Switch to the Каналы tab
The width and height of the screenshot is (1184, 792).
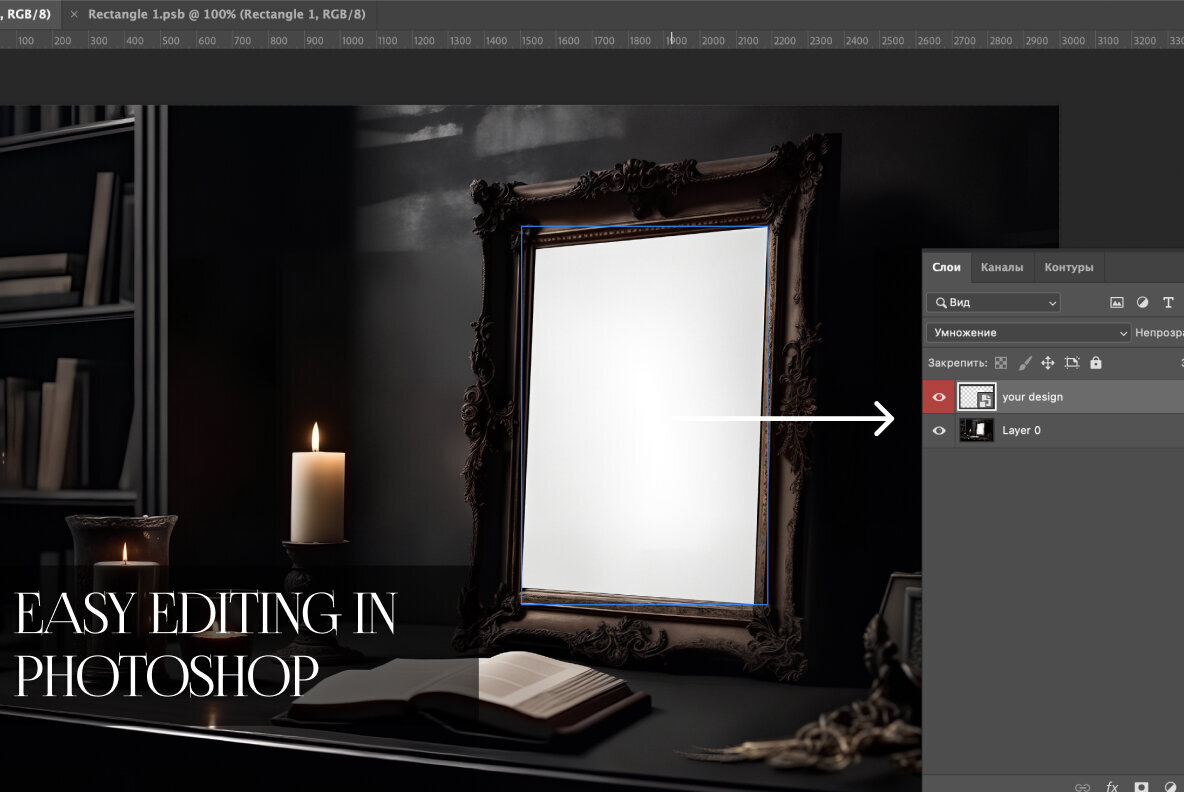coord(1002,267)
